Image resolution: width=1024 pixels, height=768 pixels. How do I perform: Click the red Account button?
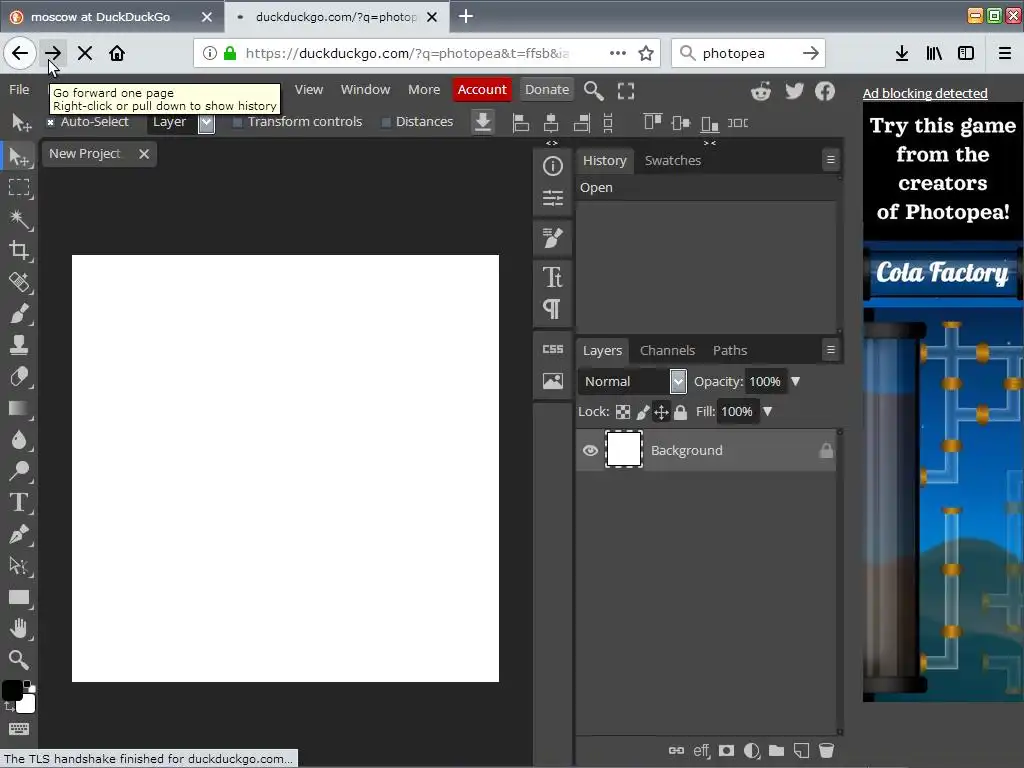point(482,89)
